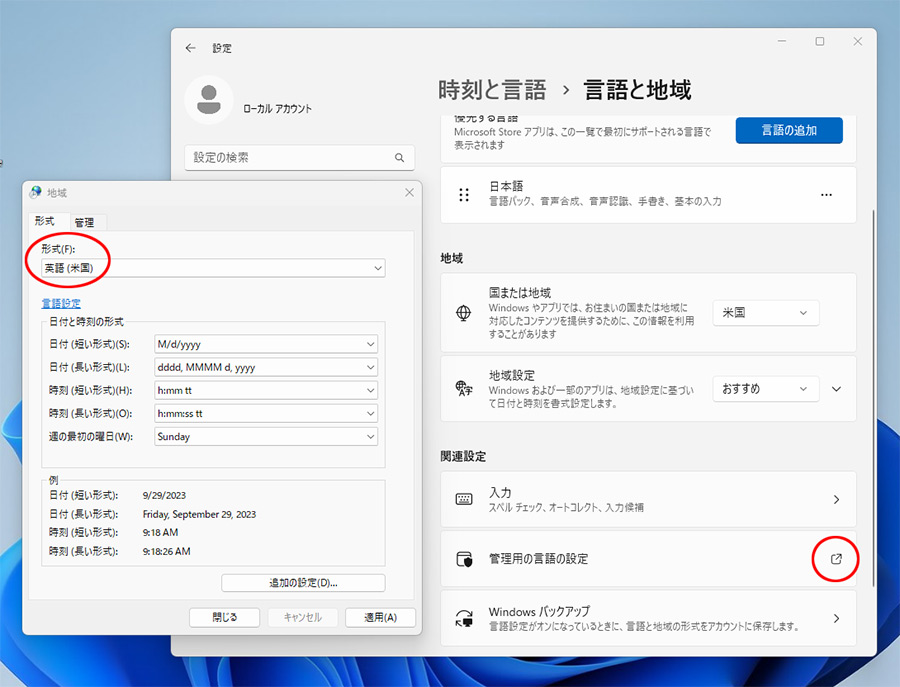Open the 週の最初の曜日 dropdown Sunday
900x687 pixels.
click(x=266, y=437)
